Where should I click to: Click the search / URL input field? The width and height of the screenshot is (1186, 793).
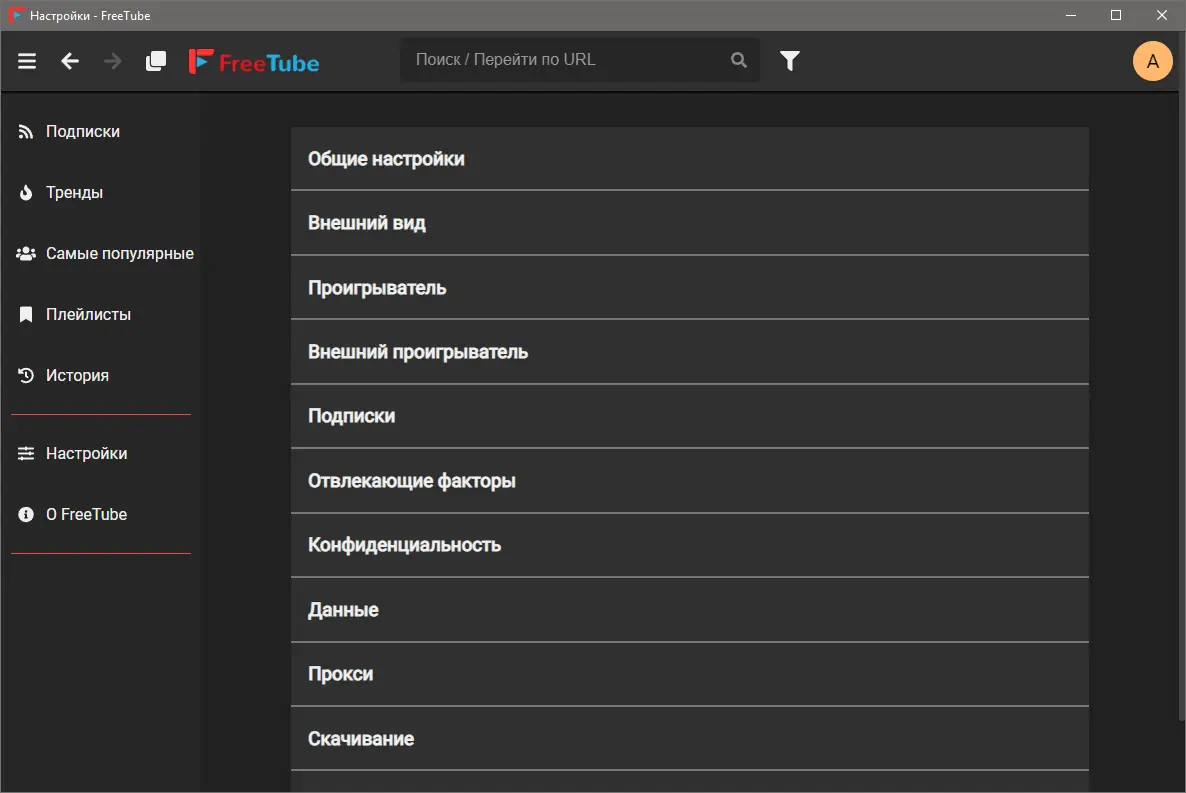pos(565,60)
